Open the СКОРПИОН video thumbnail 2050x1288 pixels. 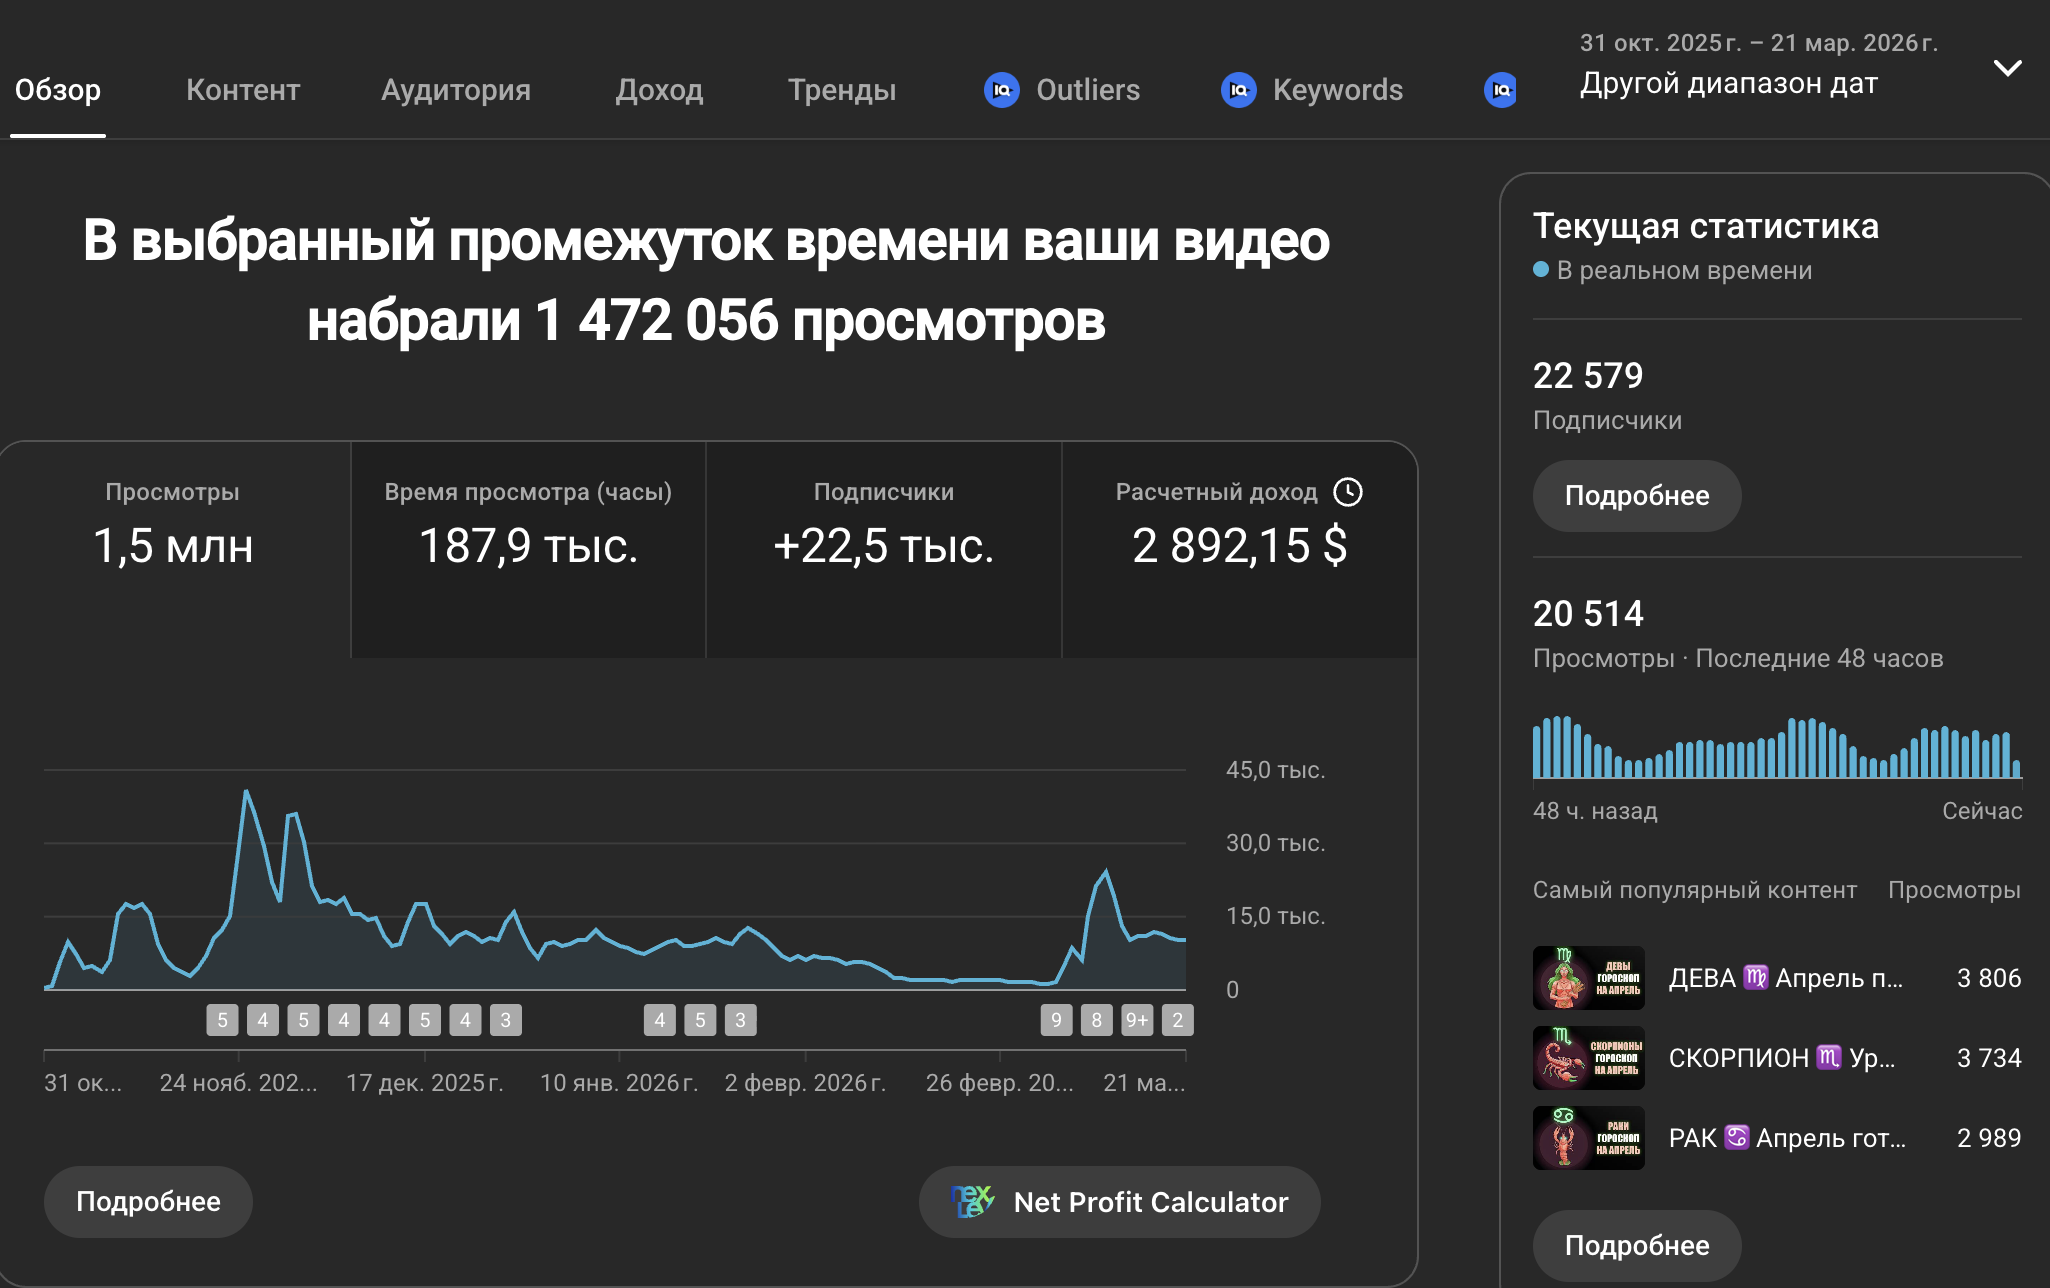[1588, 1058]
